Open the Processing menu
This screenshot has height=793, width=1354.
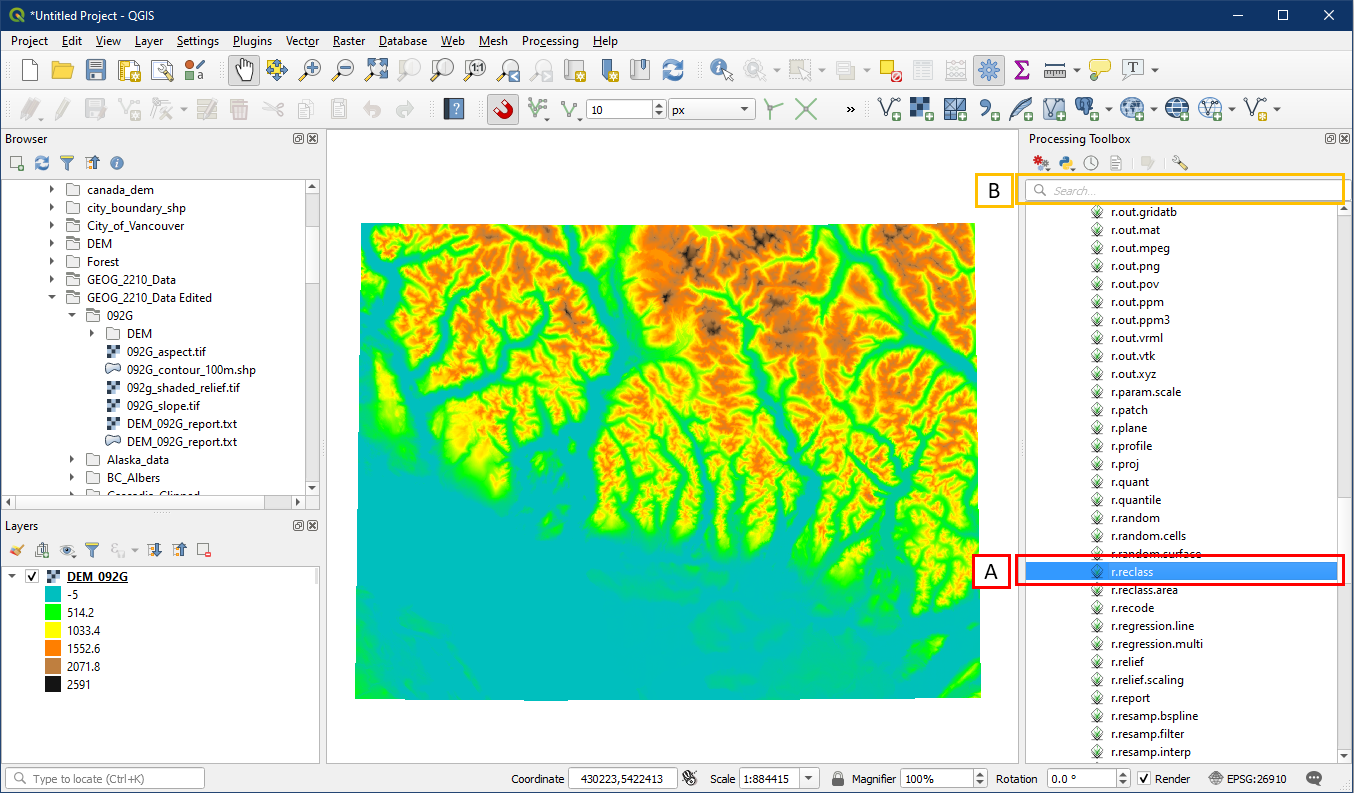click(x=550, y=41)
